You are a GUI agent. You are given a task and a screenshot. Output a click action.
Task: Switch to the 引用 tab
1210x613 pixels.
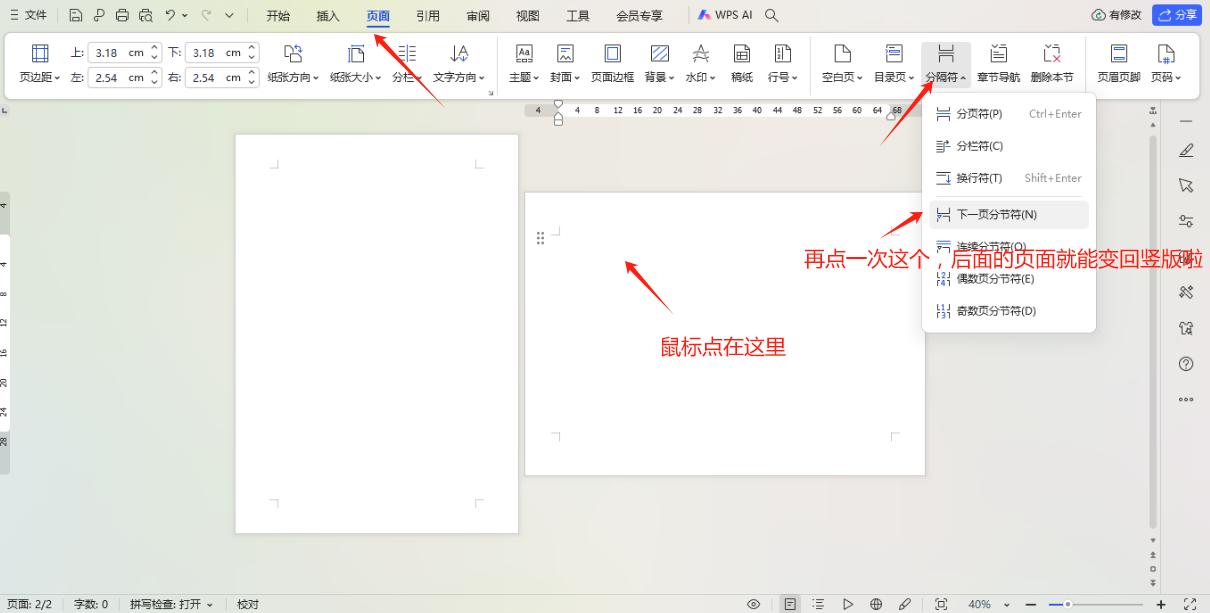428,16
